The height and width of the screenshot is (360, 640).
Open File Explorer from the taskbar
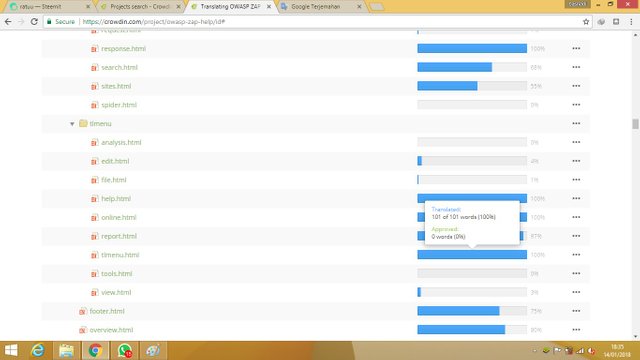66,351
